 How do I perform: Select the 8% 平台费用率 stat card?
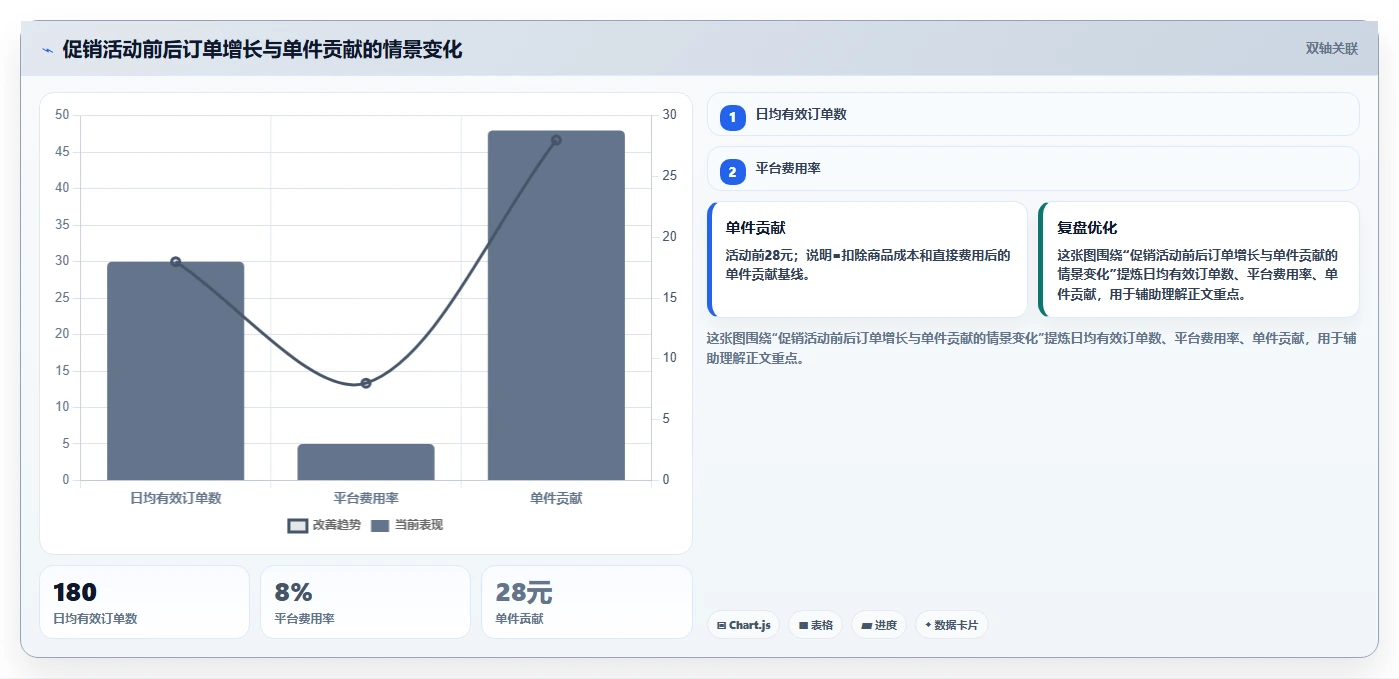365,602
